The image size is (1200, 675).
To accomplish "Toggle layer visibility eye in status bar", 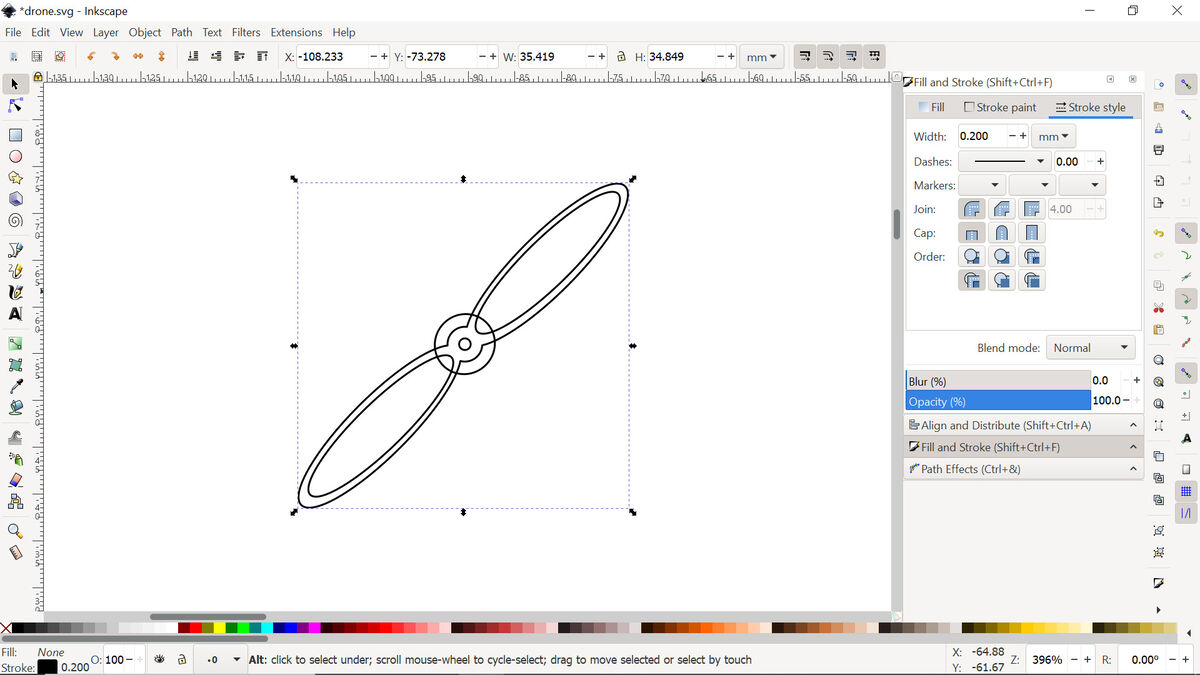I will (x=159, y=660).
